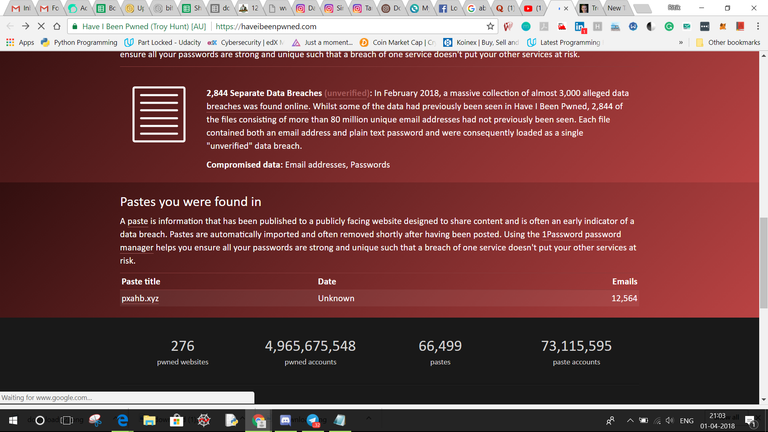Switch to the first Gmail tab
This screenshot has width=768, height=432.
(x=21, y=8)
